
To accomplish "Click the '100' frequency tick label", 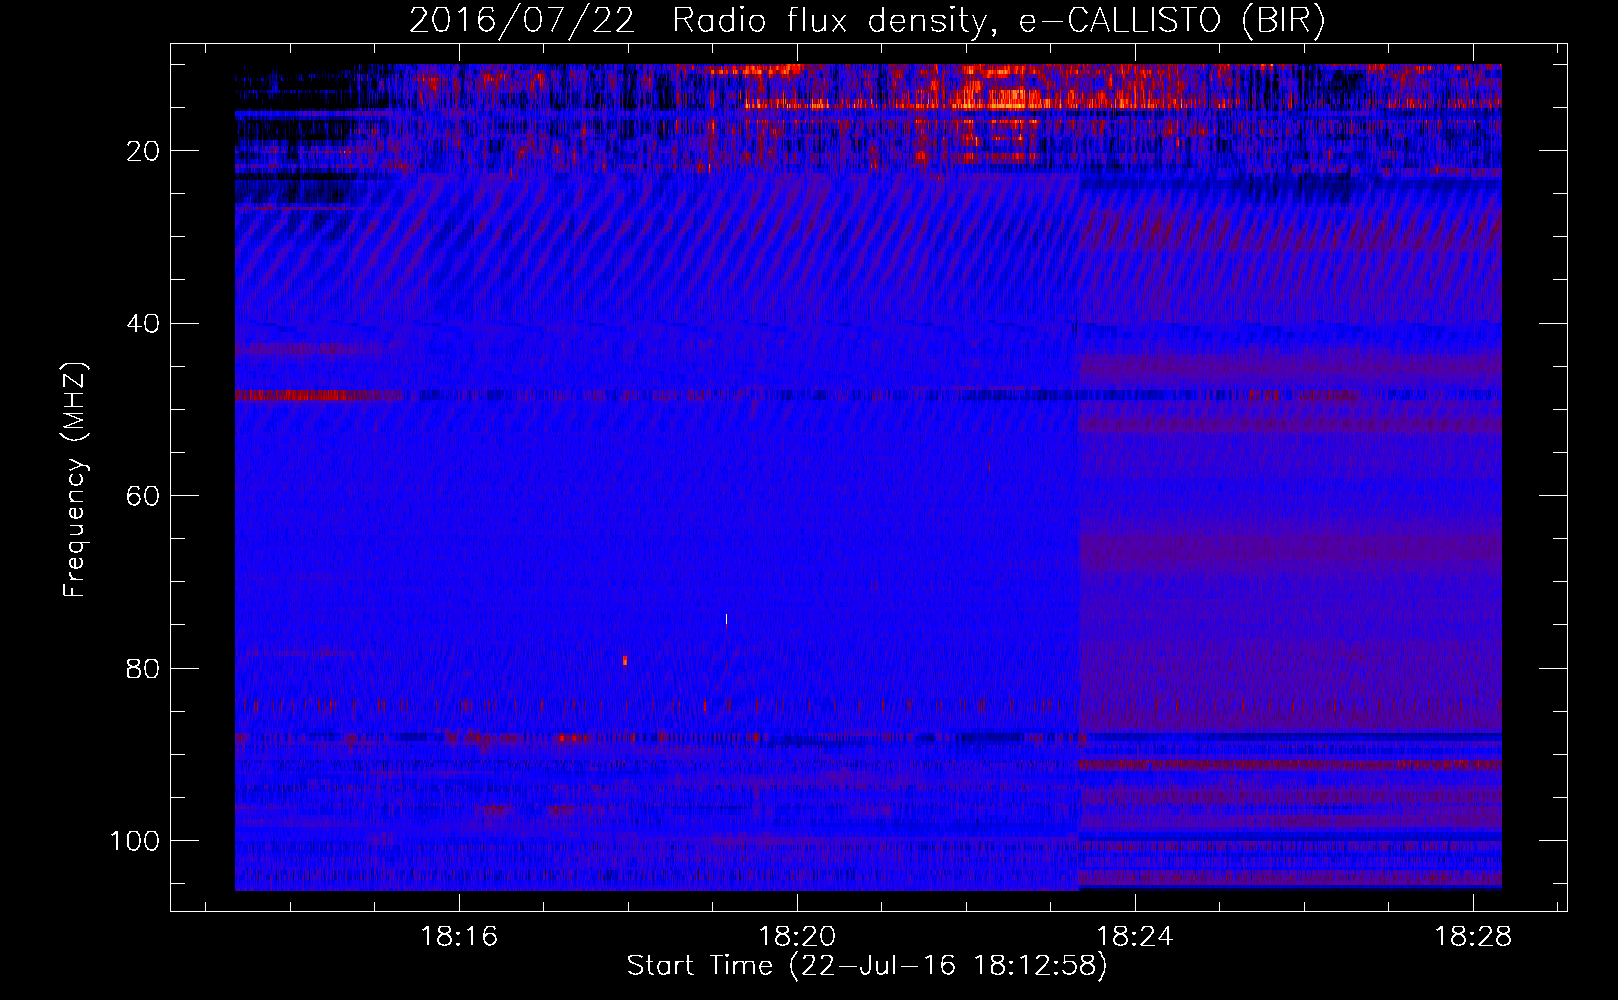I will [x=135, y=841].
